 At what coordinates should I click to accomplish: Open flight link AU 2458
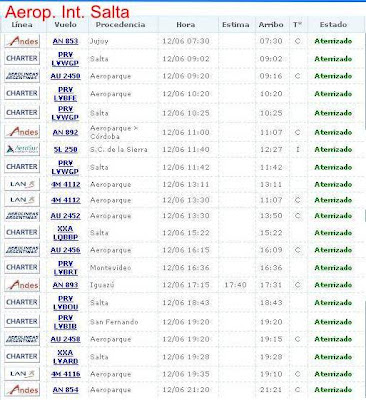[65, 339]
